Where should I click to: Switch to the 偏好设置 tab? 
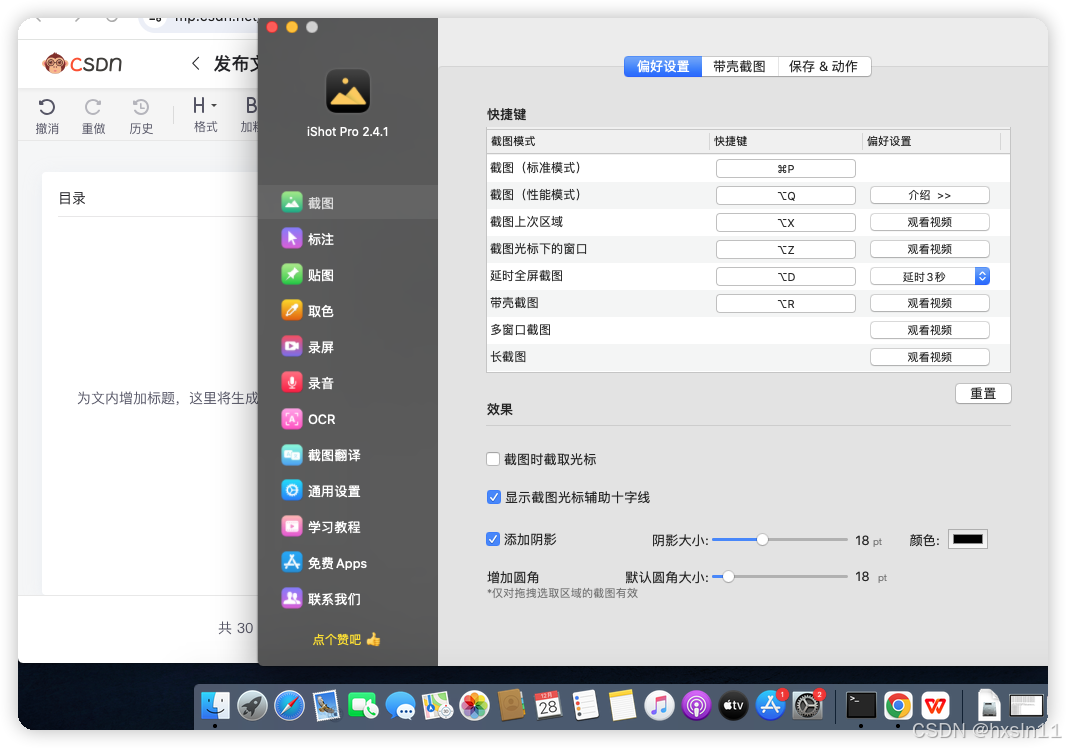pos(663,66)
